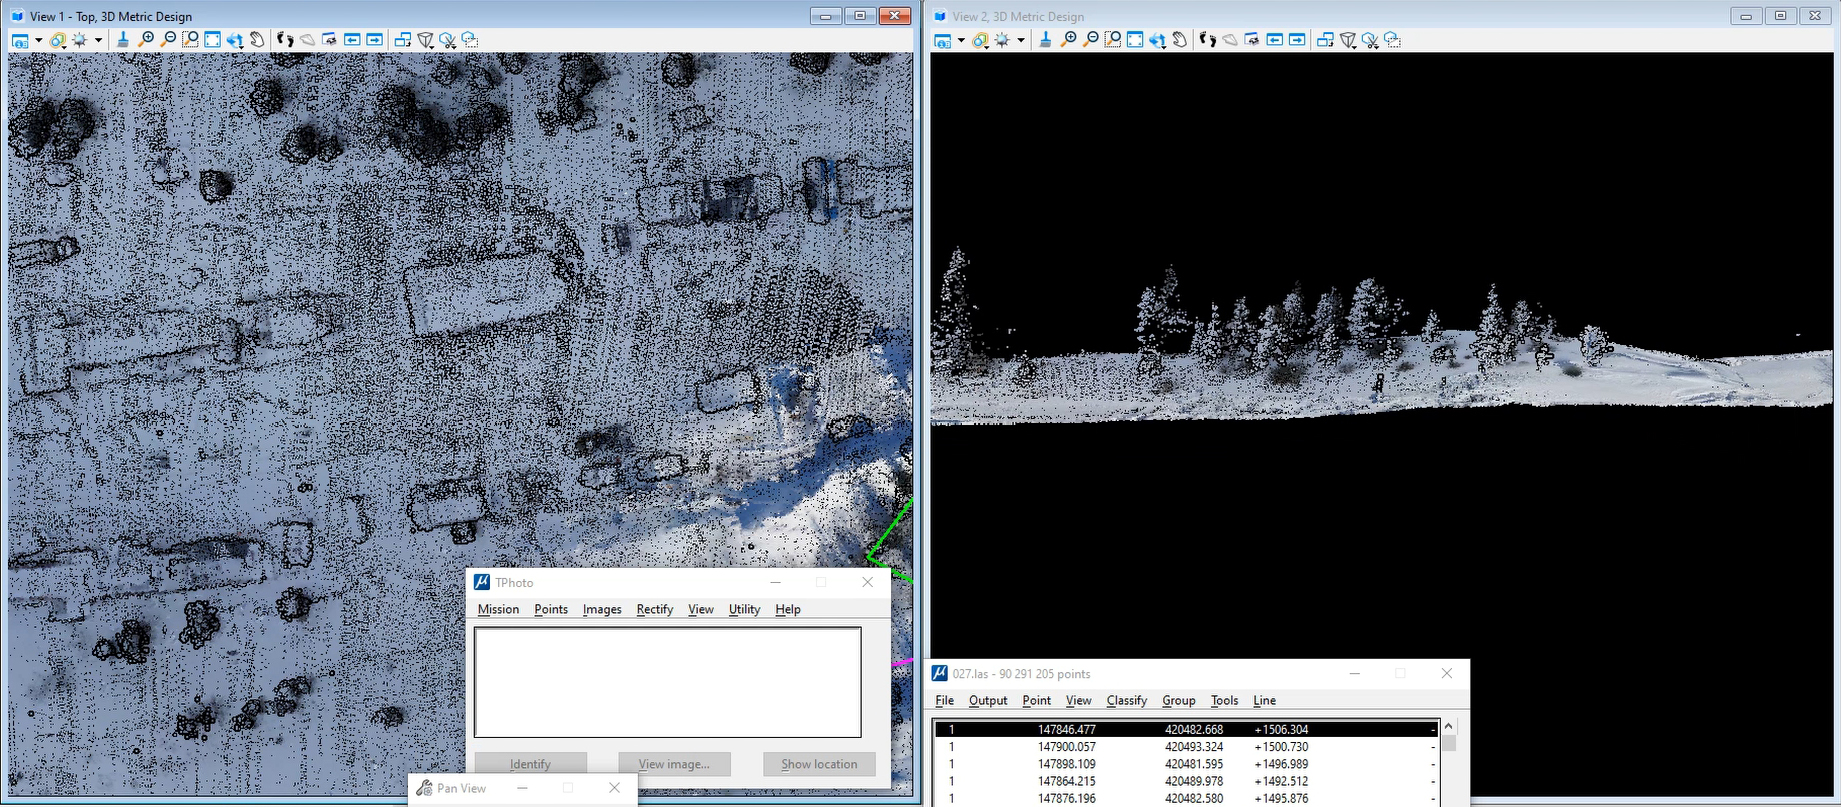Choose Window Area tool in View 2
The width and height of the screenshot is (1841, 807).
point(1113,40)
